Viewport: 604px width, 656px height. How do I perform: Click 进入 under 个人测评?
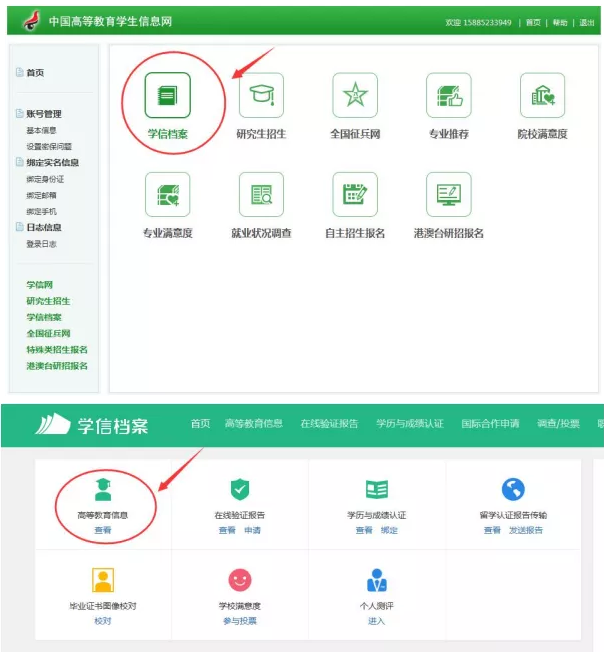[x=376, y=621]
